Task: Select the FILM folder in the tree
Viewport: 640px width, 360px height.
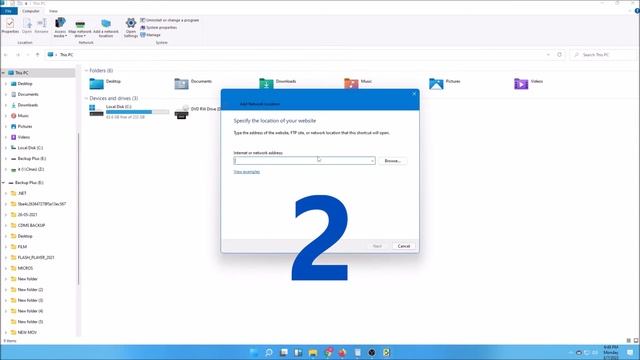Action: (x=22, y=247)
